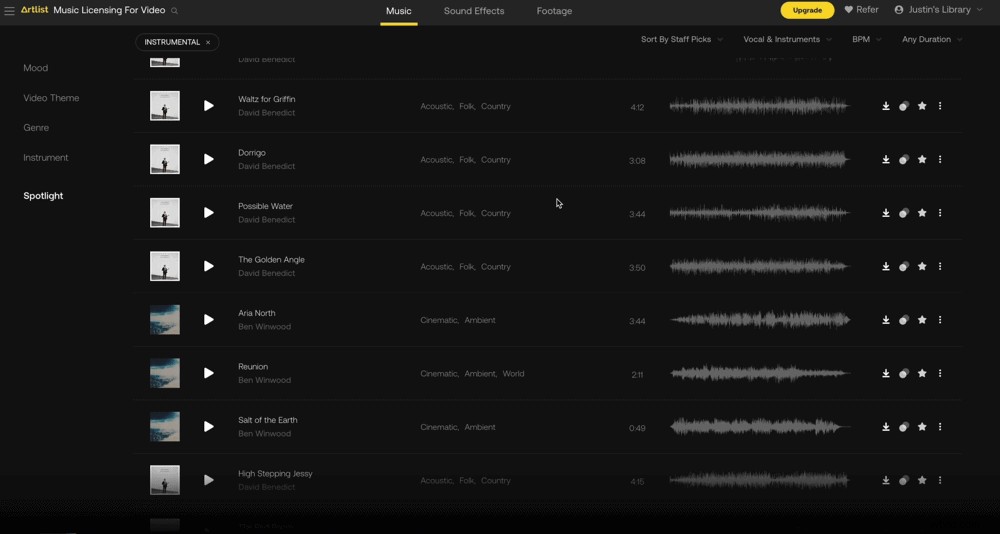The image size is (1000, 534).
Task: Open the Vocal & Instruments dropdown
Action: (x=788, y=40)
